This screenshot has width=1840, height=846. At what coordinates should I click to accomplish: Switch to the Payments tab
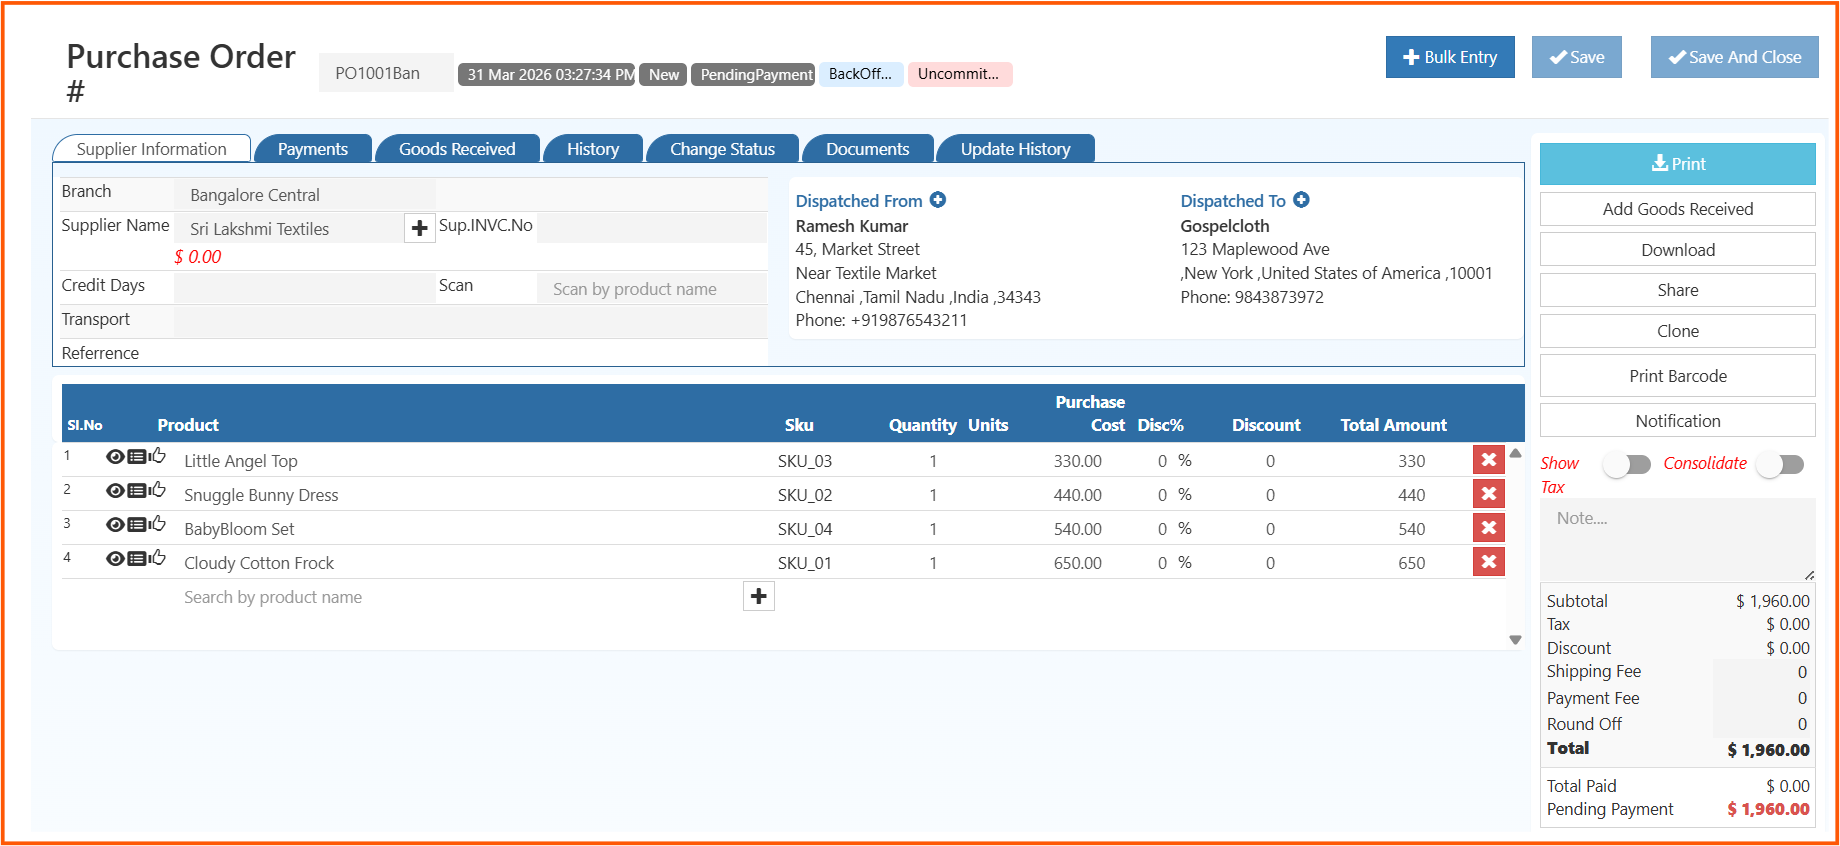313,149
